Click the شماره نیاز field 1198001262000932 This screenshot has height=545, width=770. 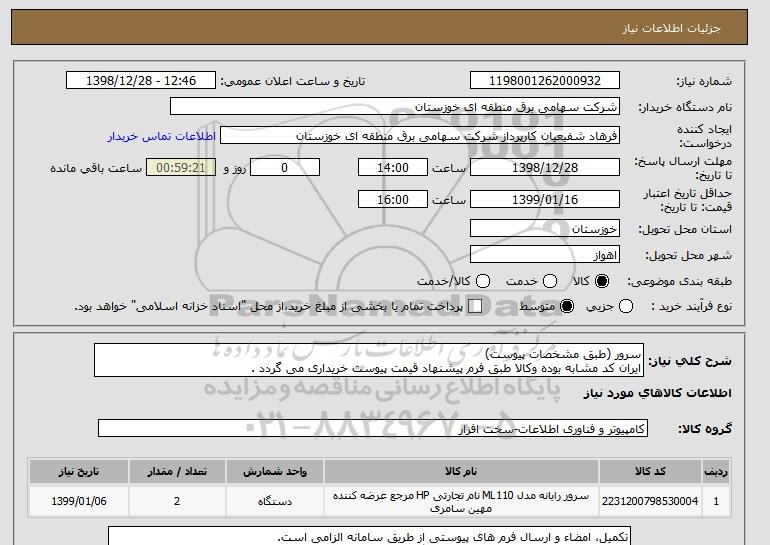[x=545, y=81]
